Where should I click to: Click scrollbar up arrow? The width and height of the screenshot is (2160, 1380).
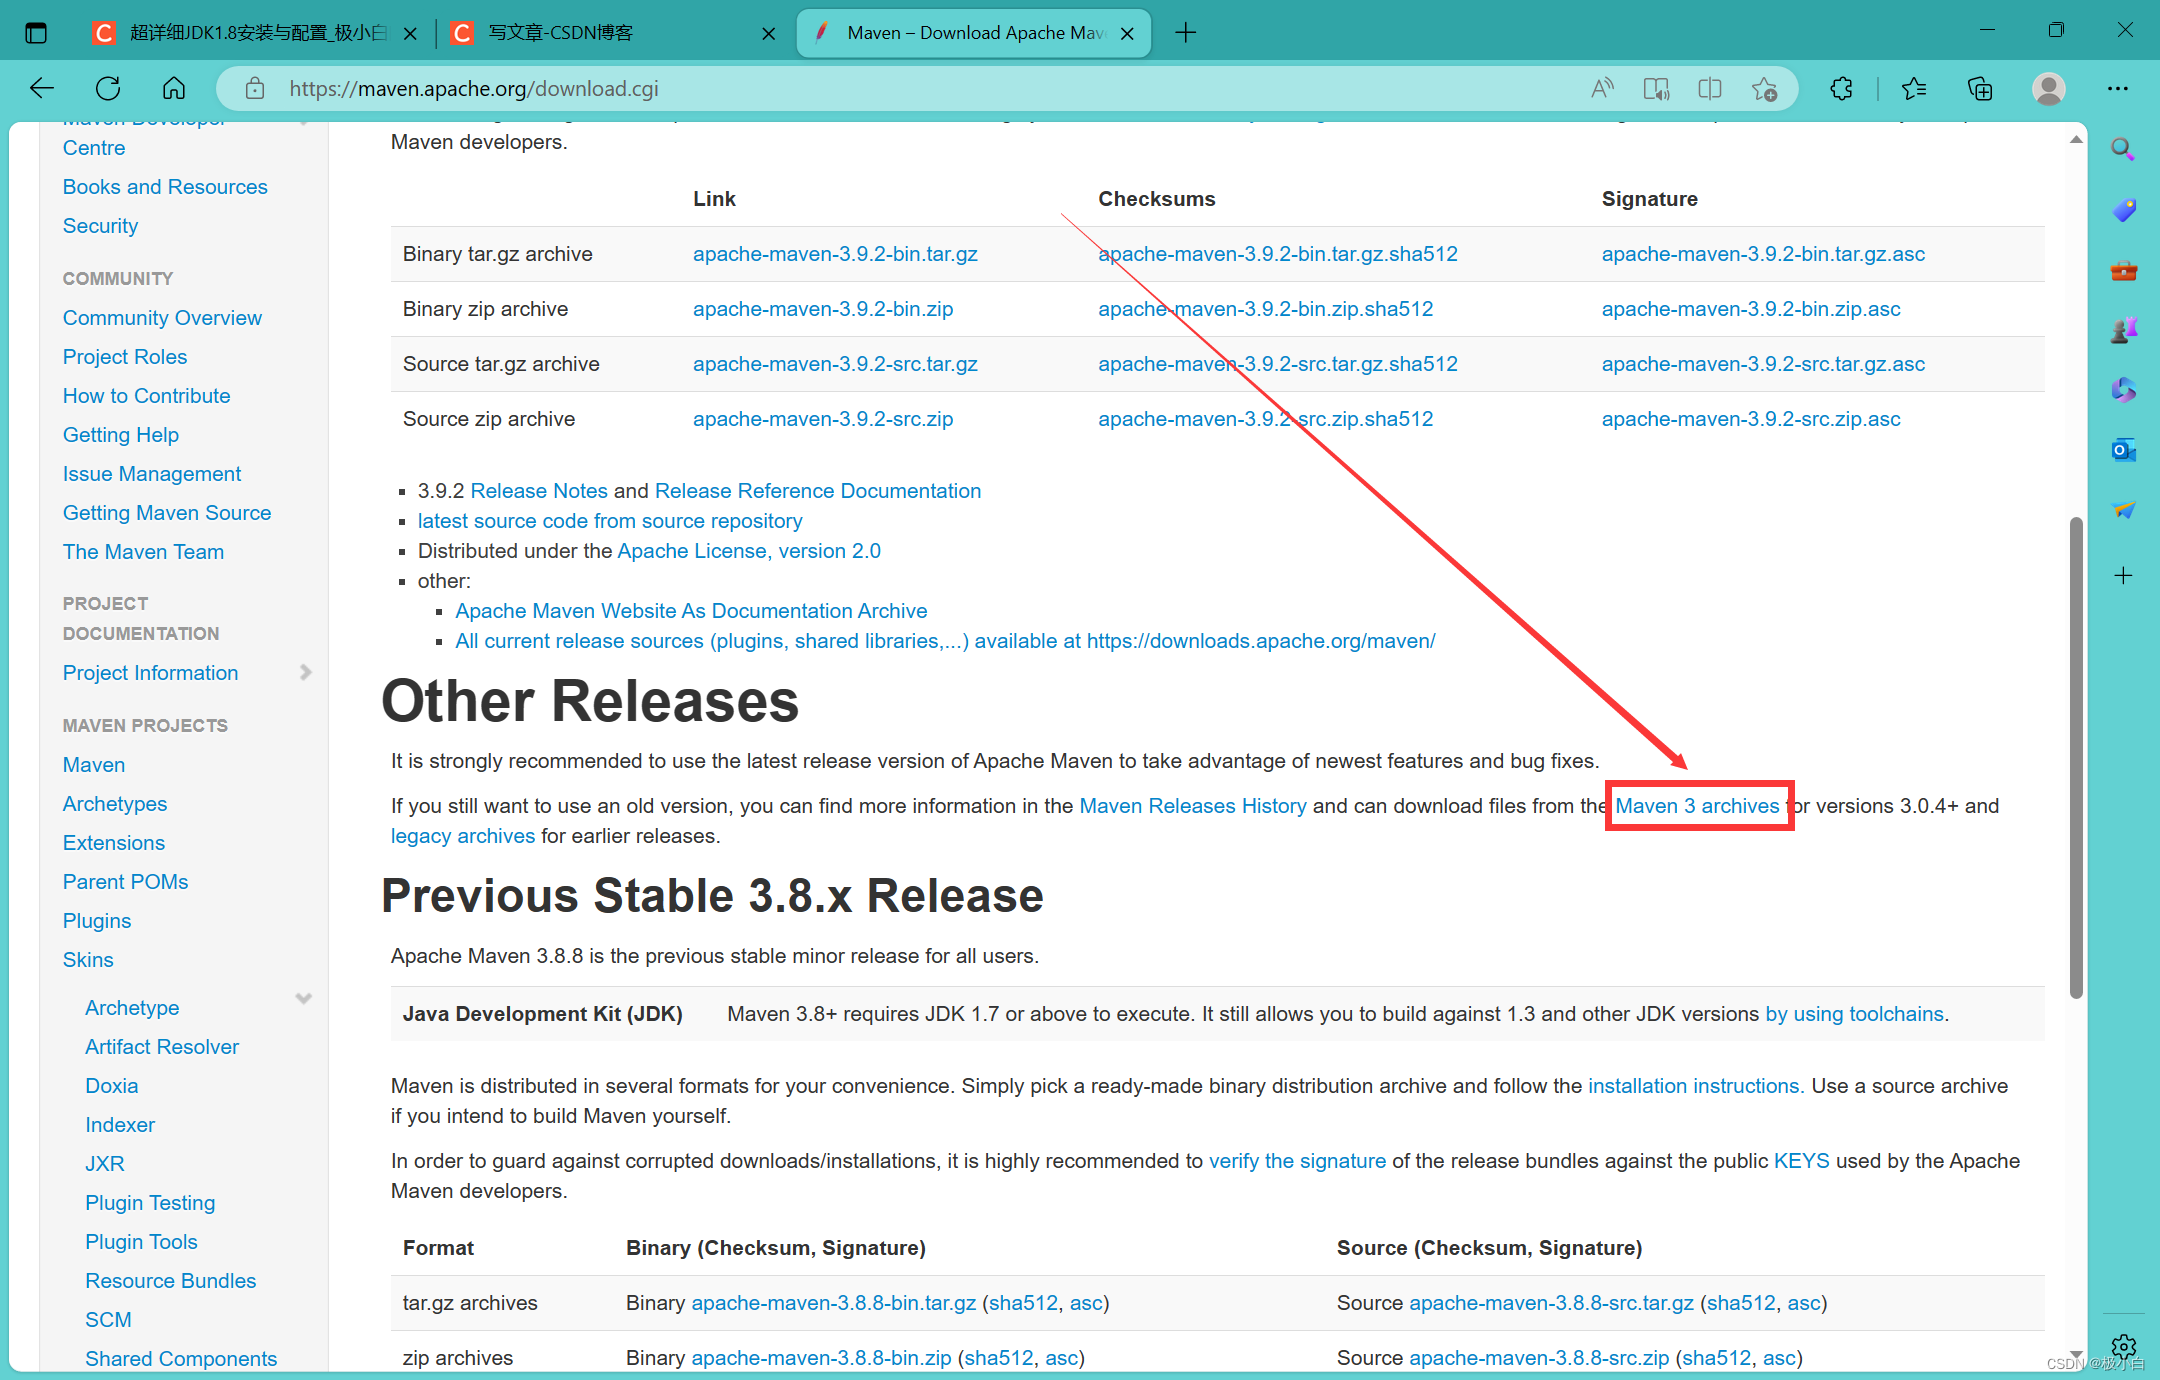click(x=2076, y=139)
